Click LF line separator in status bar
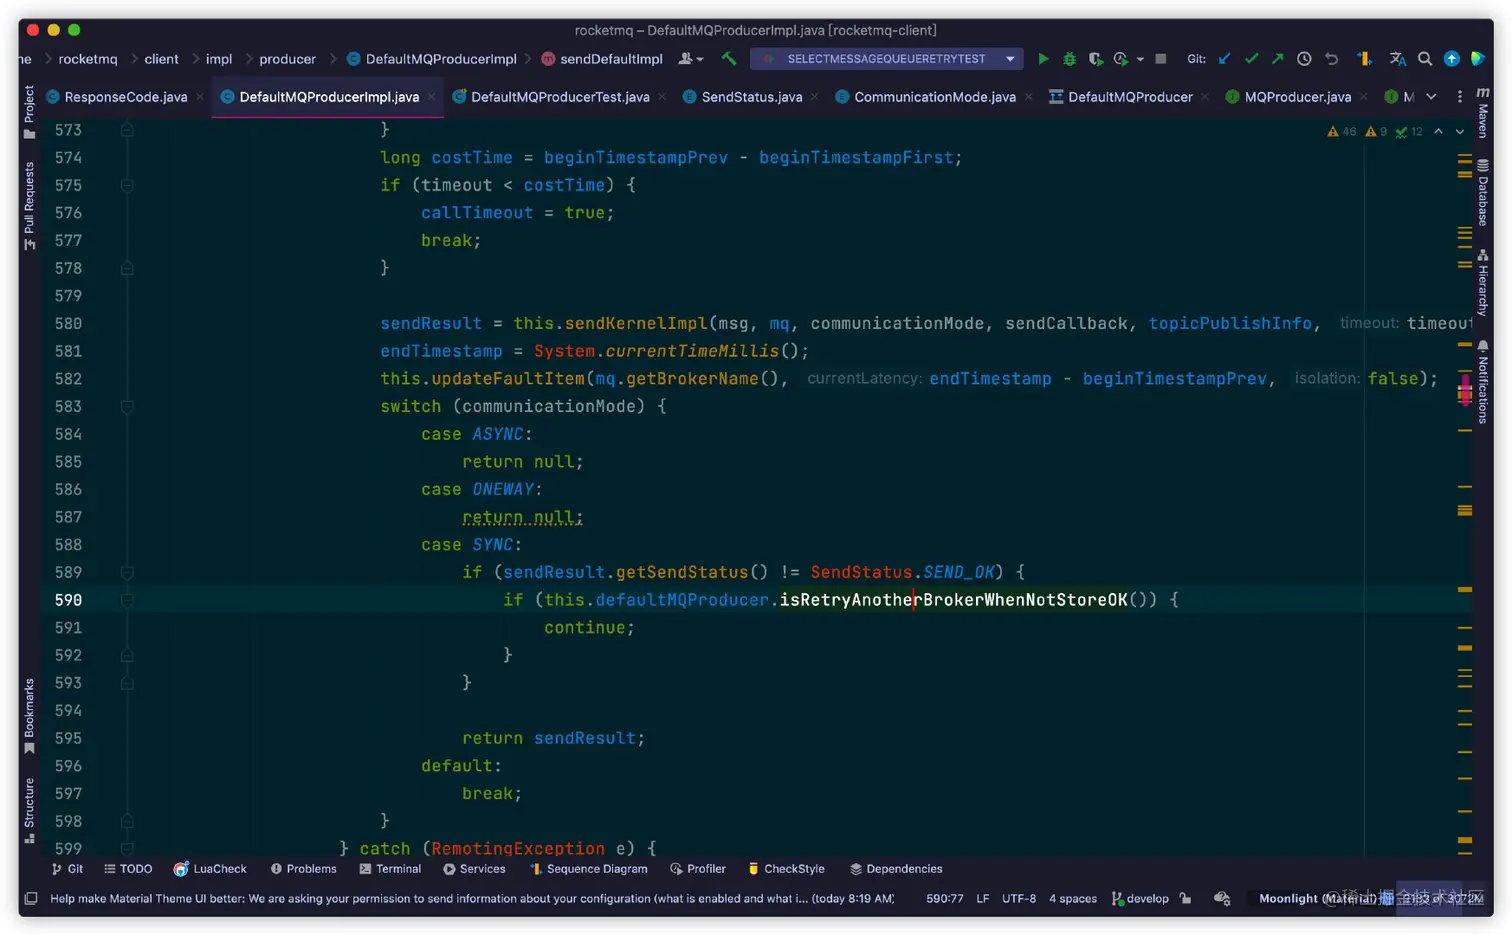This screenshot has width=1512, height=935. (x=982, y=898)
